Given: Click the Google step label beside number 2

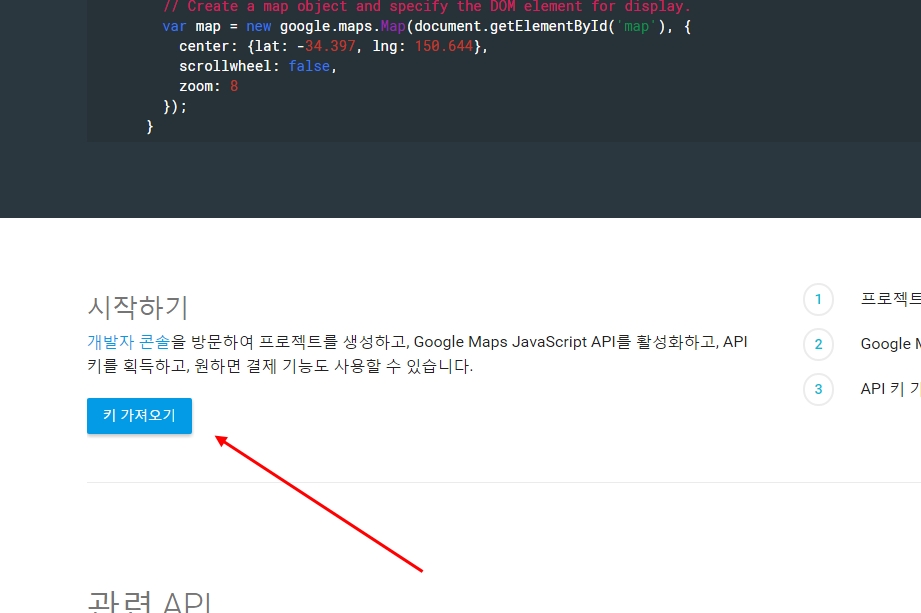Looking at the screenshot, I should (x=890, y=344).
